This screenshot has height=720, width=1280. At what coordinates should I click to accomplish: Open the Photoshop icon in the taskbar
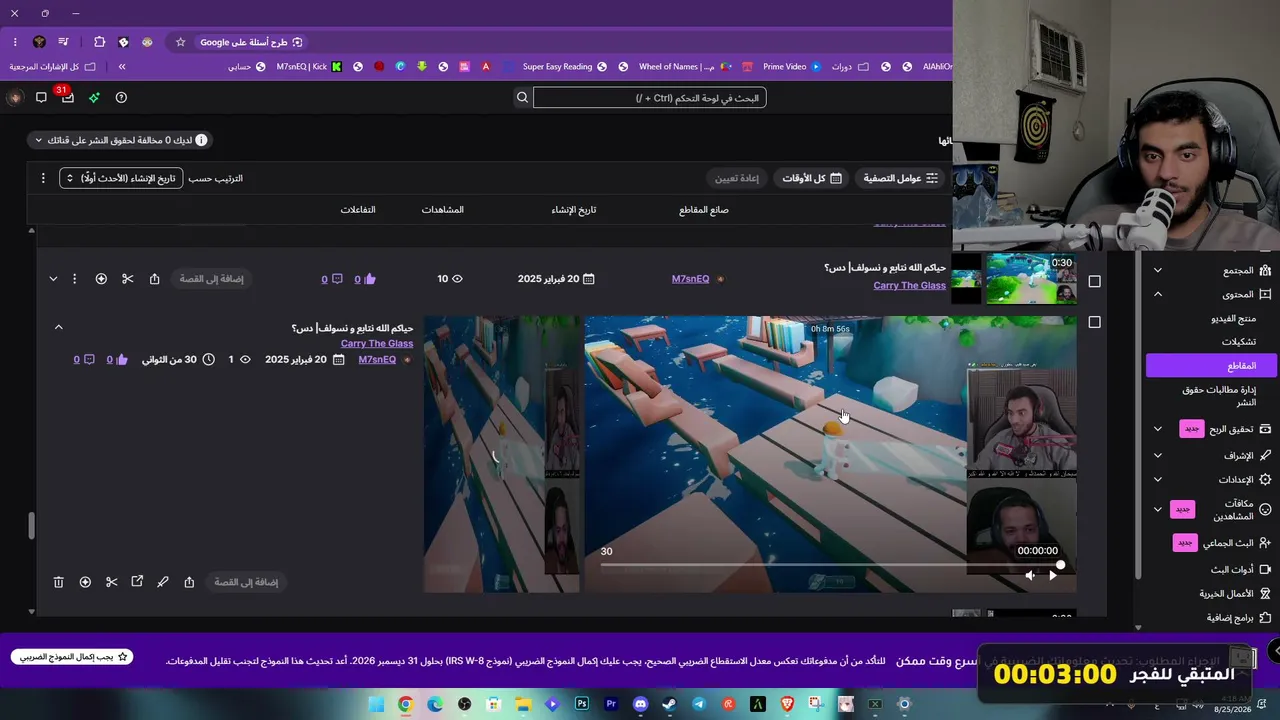coord(582,704)
